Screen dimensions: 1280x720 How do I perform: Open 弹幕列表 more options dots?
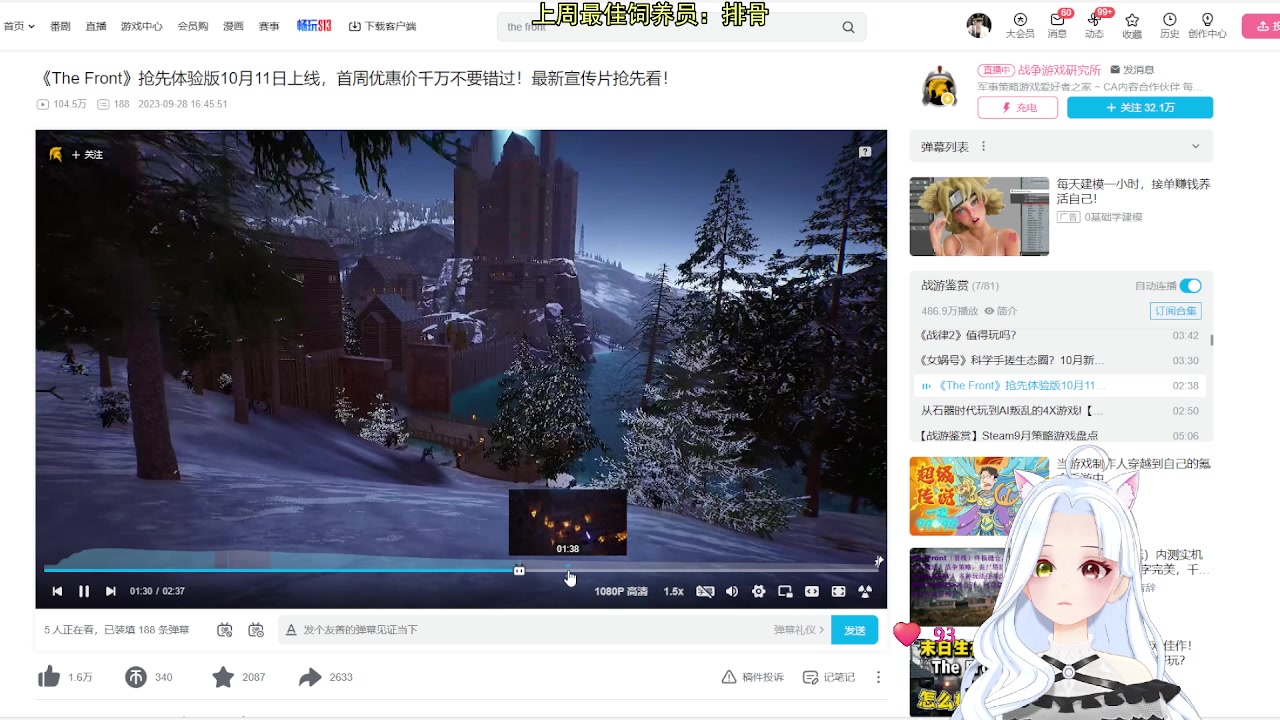pos(983,147)
